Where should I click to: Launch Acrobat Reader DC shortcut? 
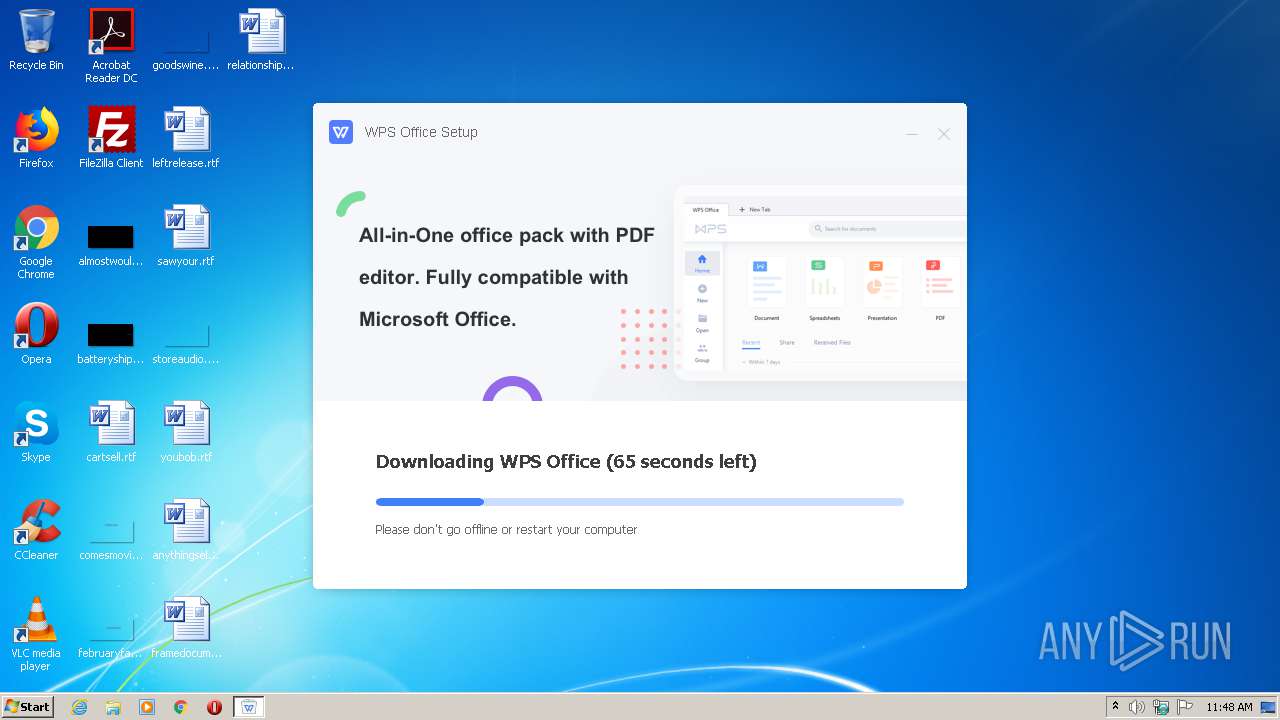[x=111, y=46]
